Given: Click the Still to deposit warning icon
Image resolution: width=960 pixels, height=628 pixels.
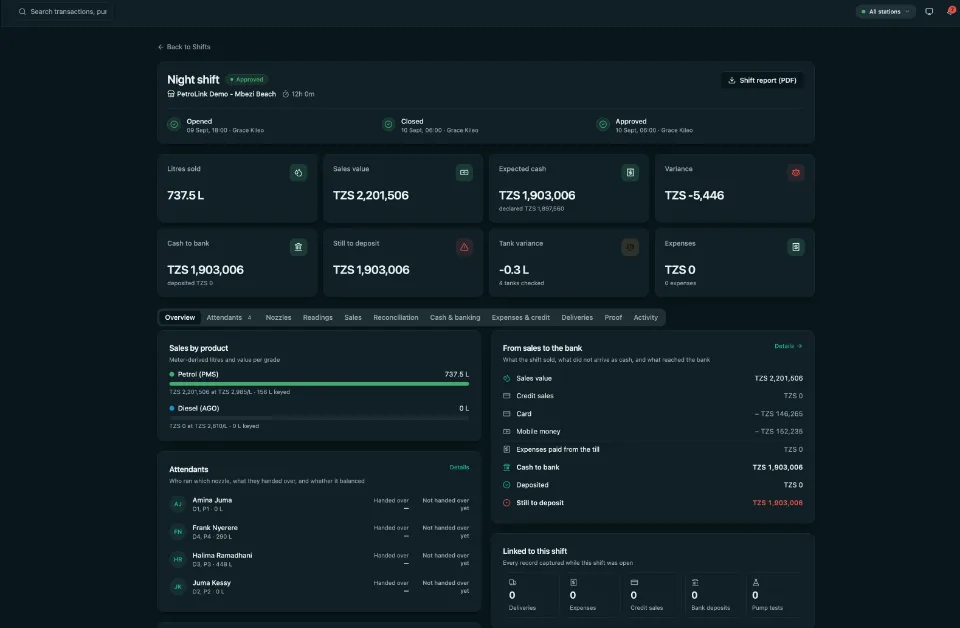Looking at the screenshot, I should click(x=464, y=247).
